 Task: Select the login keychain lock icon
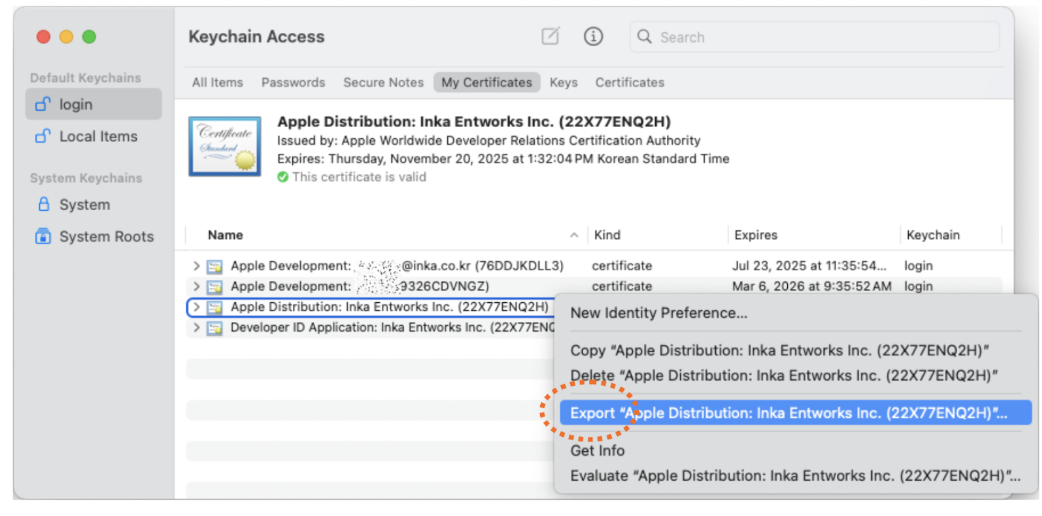[43, 104]
